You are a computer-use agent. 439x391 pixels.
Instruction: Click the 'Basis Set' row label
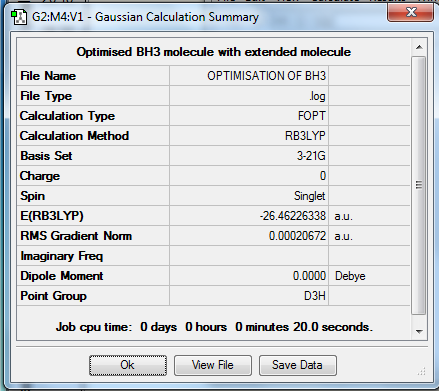[46, 156]
